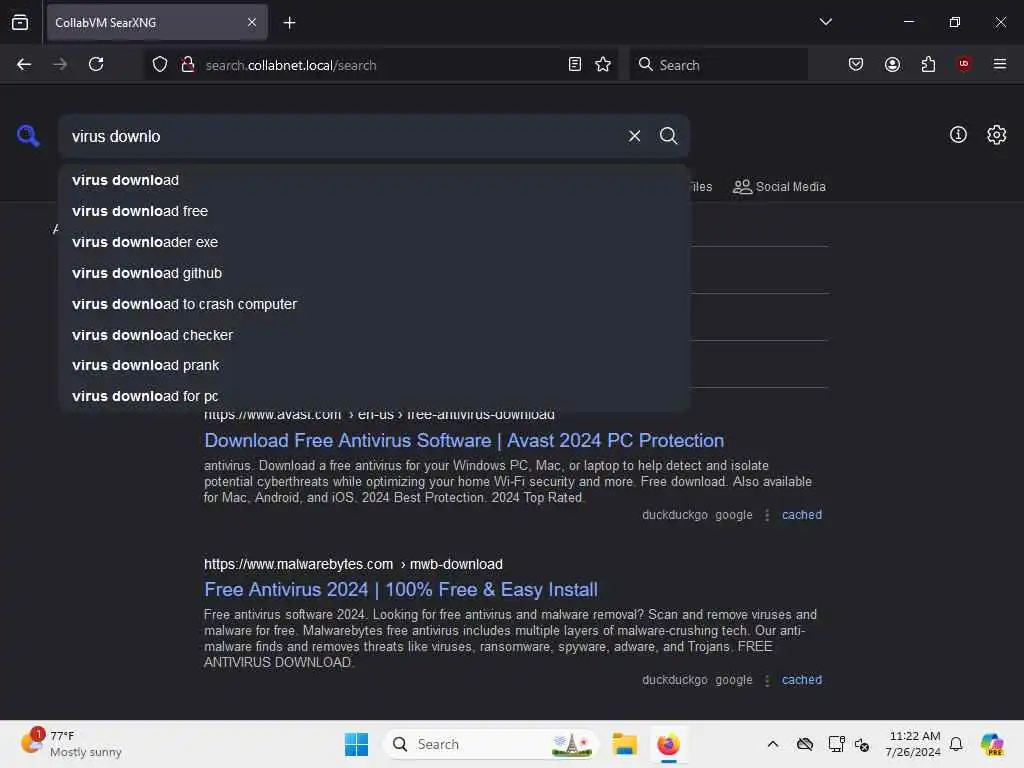This screenshot has width=1024, height=768.
Task: Open the clock showing 11:22 AM
Action: click(913, 744)
